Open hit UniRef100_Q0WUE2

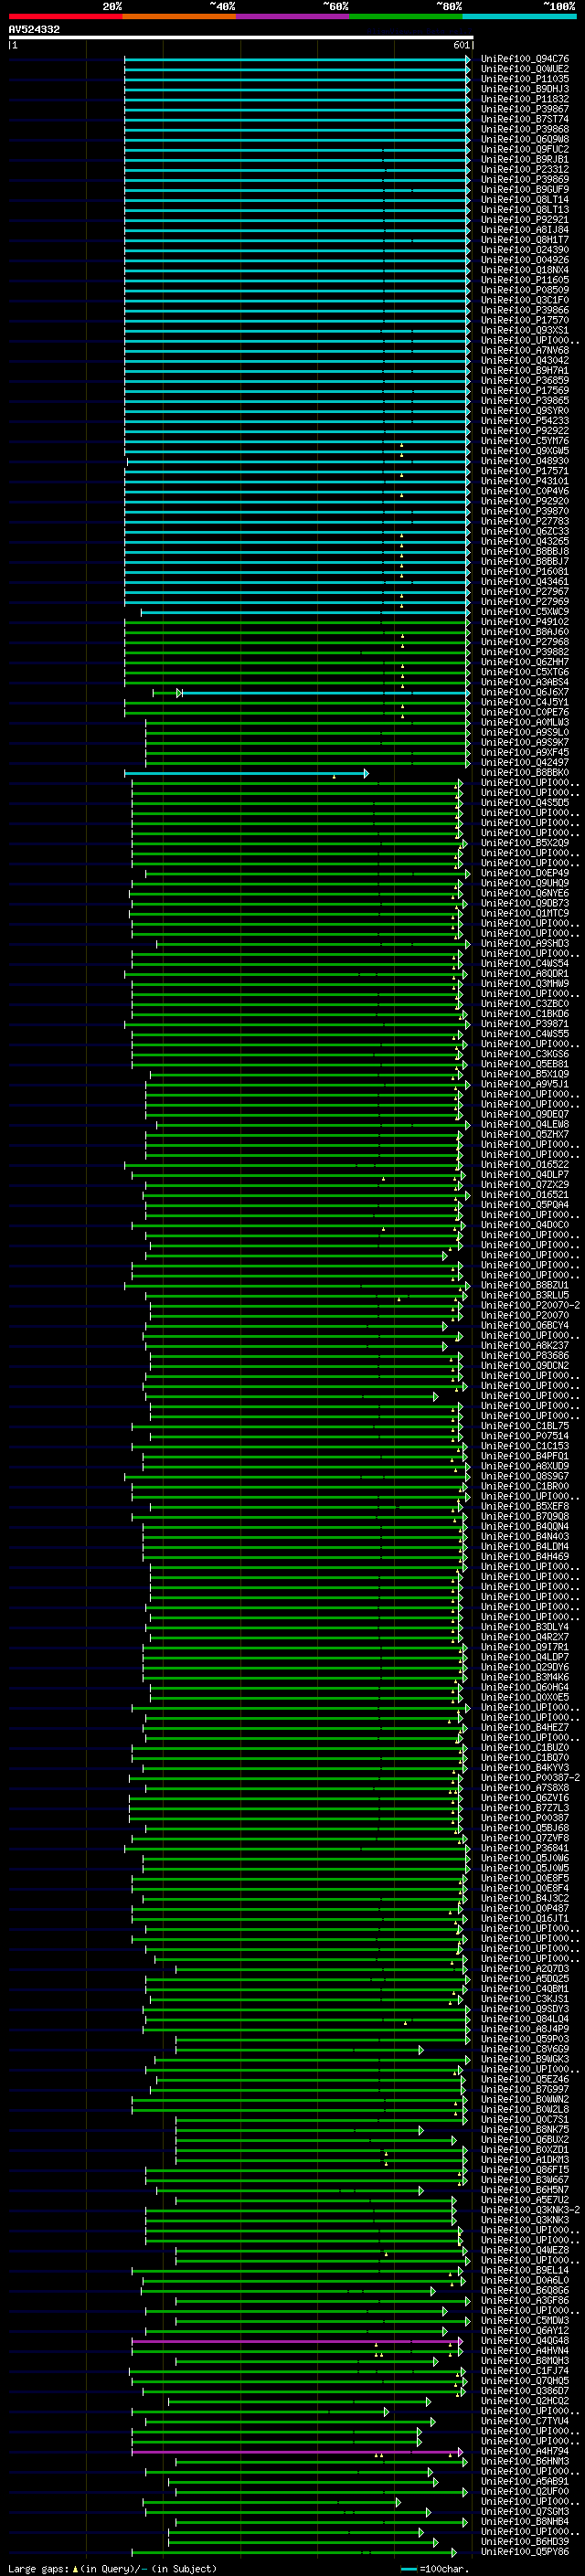click(x=525, y=69)
